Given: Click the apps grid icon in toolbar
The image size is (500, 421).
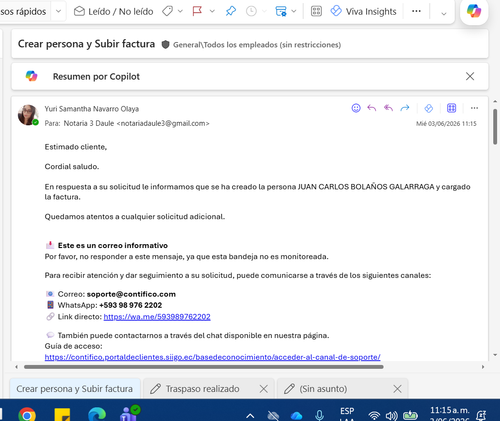Looking at the screenshot, I should tap(316, 11).
